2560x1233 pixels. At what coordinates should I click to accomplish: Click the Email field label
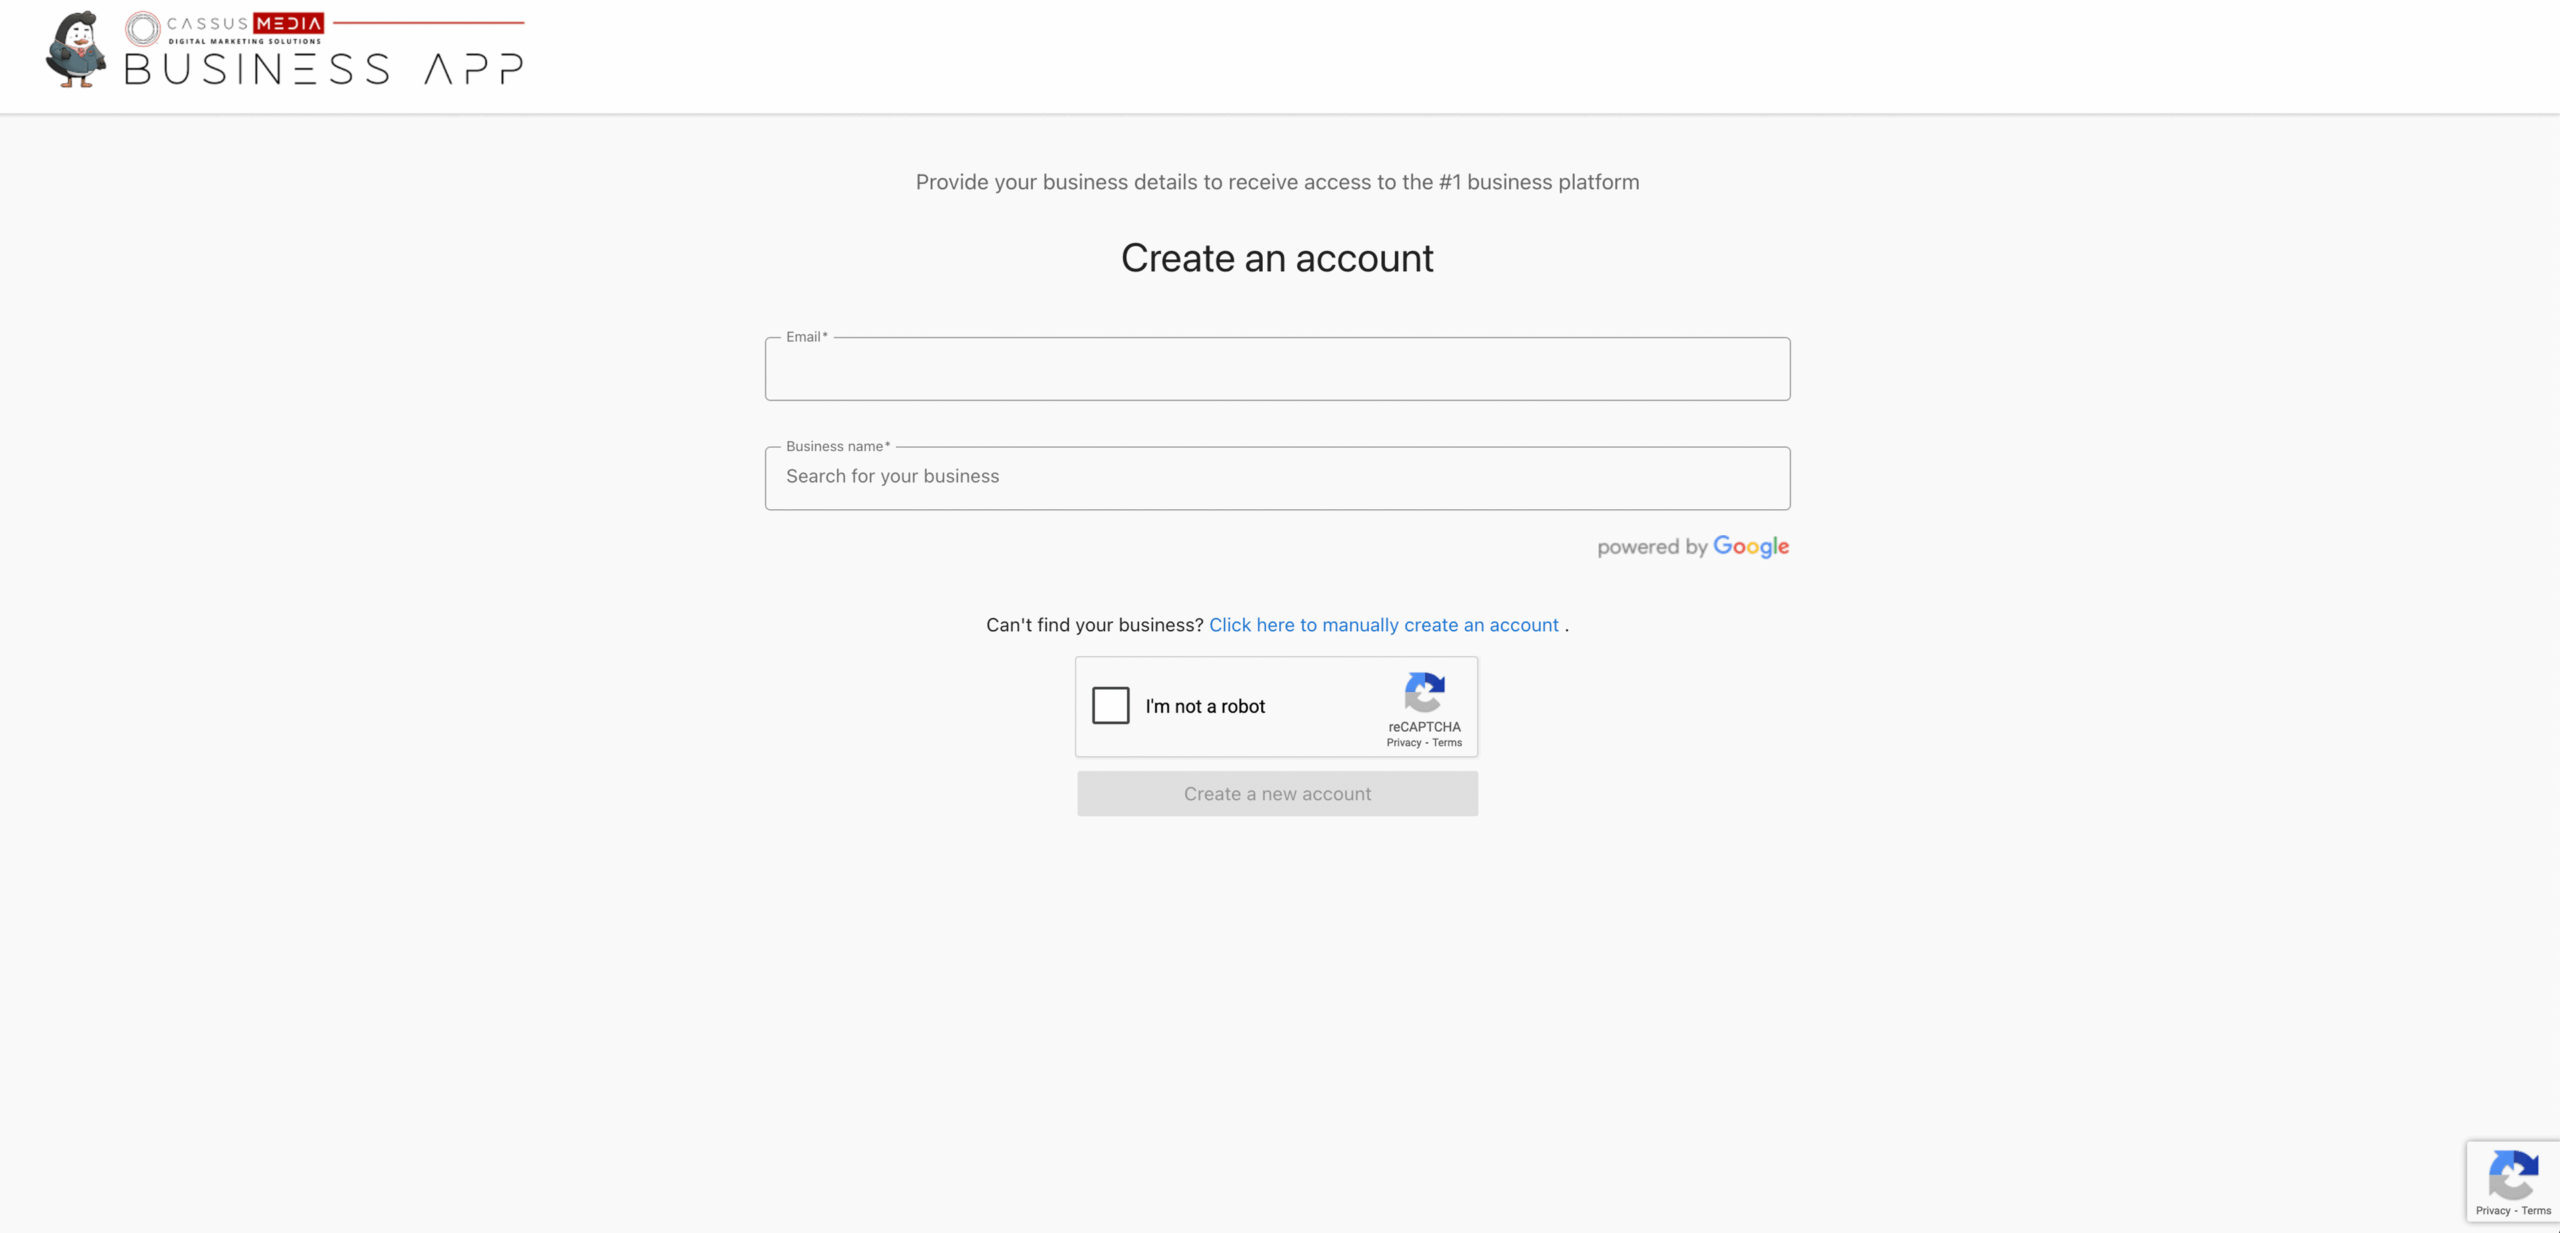(806, 337)
